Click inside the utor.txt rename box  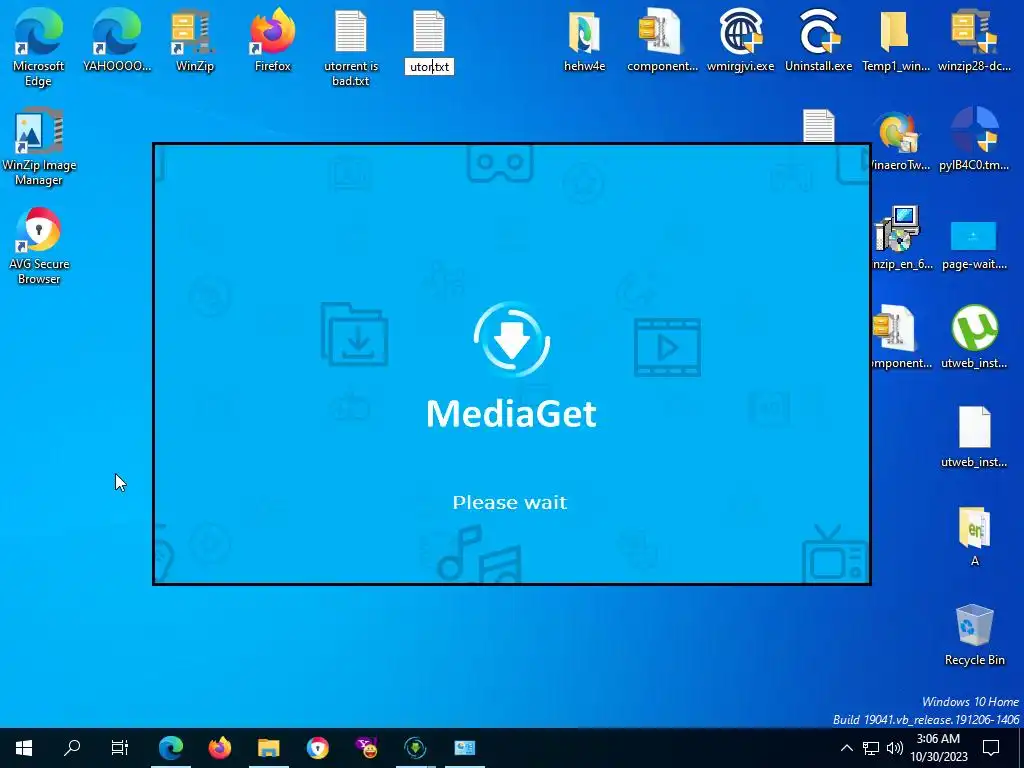pyautogui.click(x=429, y=67)
